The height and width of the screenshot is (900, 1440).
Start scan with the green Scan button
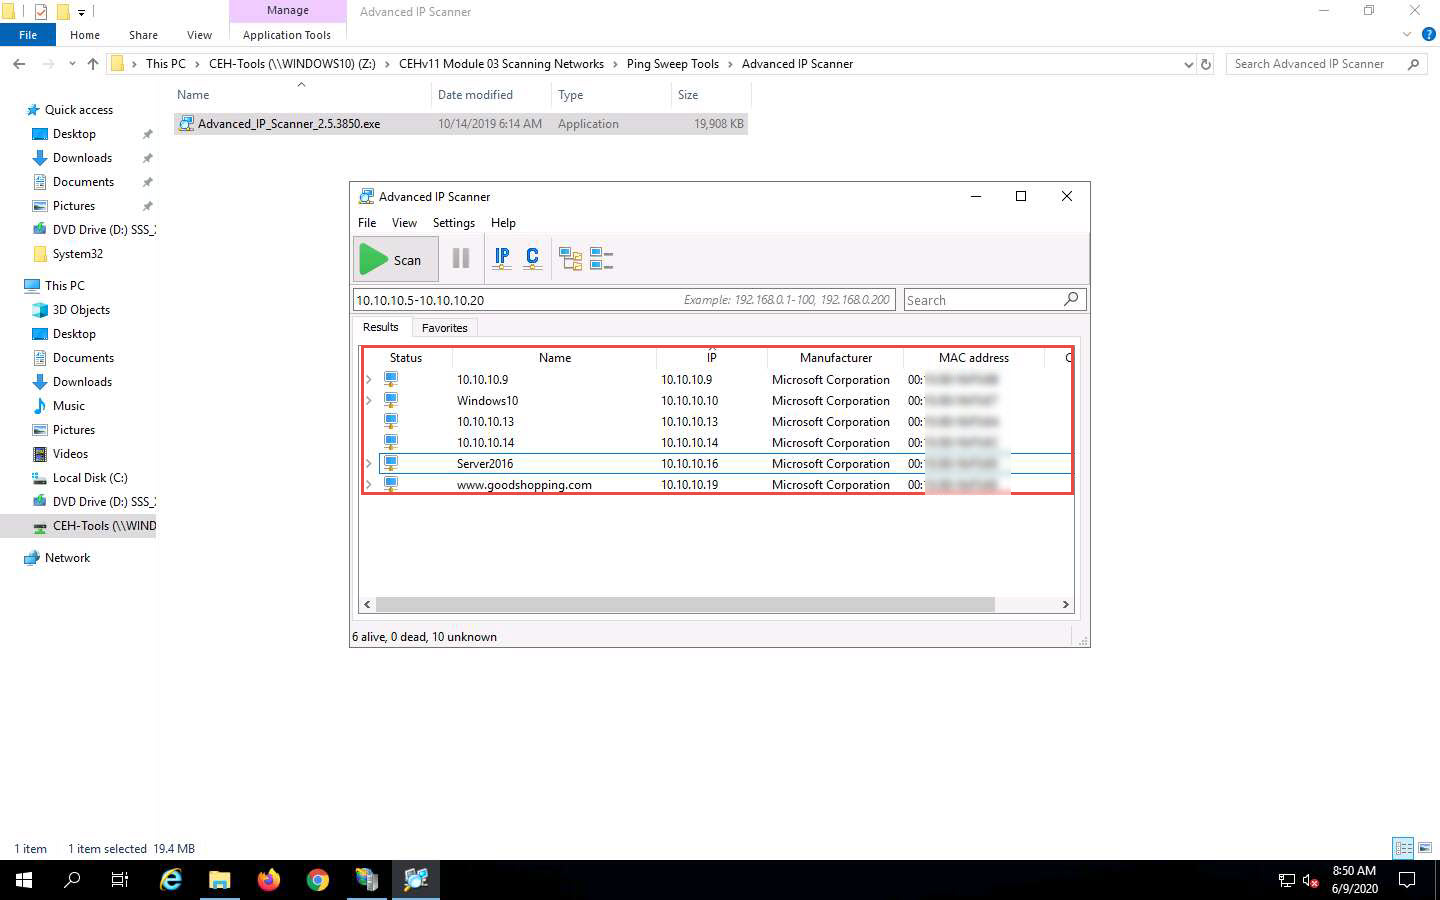point(396,260)
